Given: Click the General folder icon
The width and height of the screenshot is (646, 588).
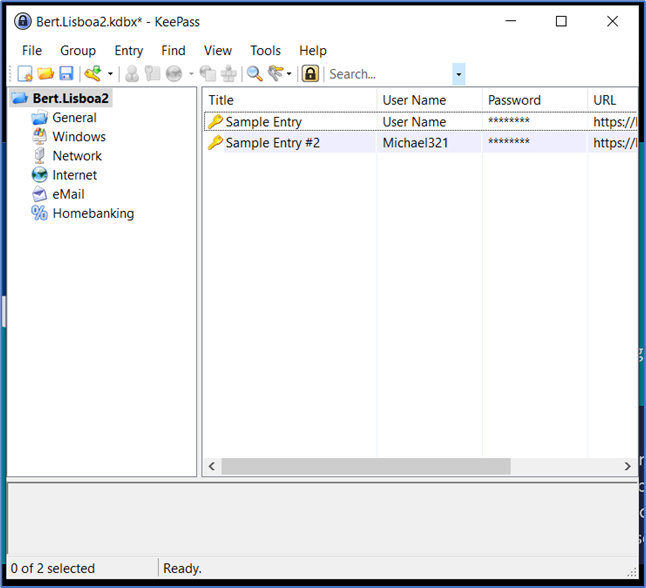Looking at the screenshot, I should [40, 118].
